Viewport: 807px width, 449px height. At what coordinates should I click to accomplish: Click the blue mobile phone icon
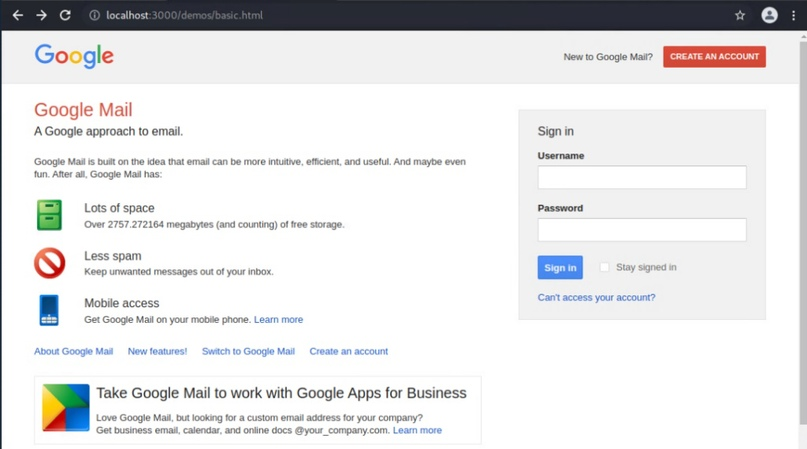(49, 310)
